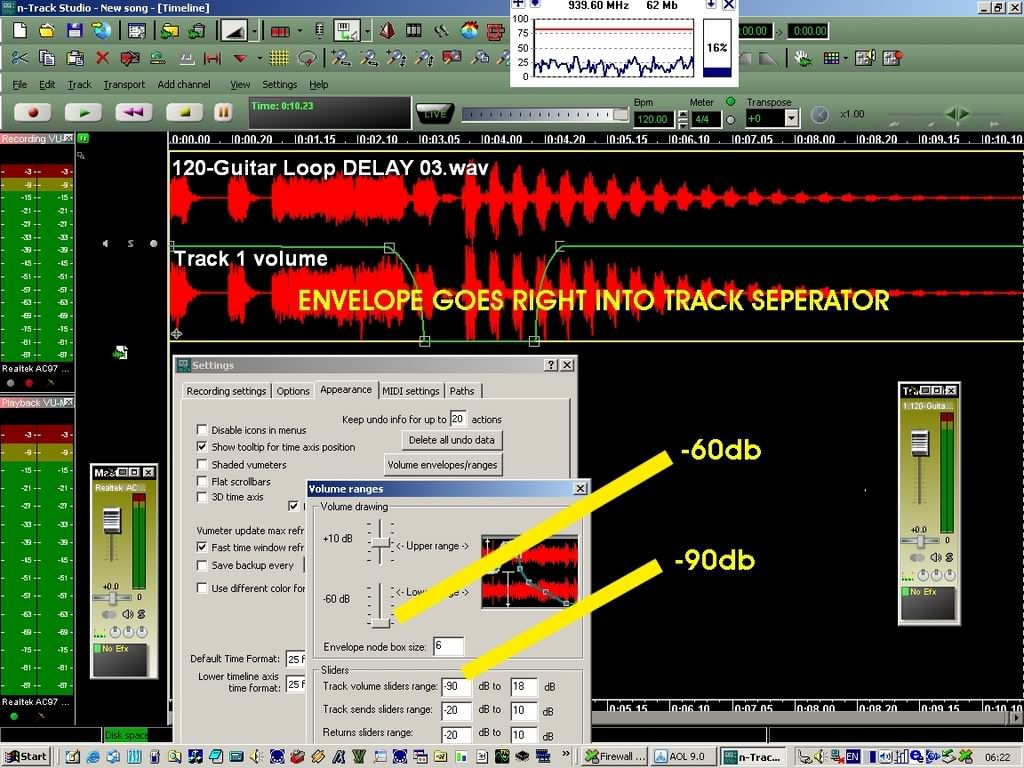Switch to the Options tab
Viewport: 1024px width, 768px height.
[293, 391]
